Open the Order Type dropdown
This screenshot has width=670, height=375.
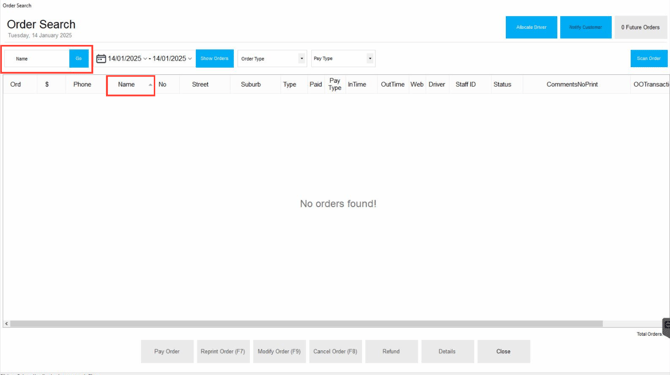click(x=272, y=59)
